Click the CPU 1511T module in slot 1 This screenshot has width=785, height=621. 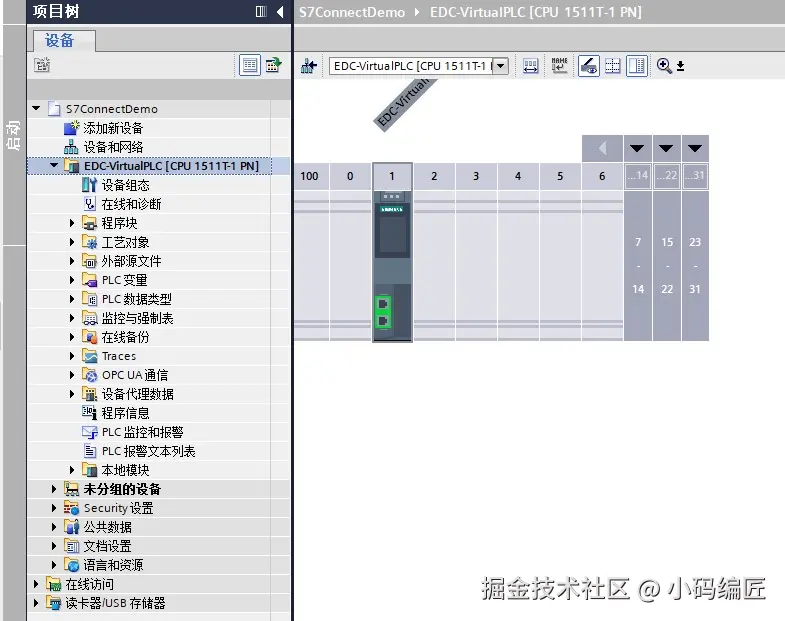click(x=392, y=265)
